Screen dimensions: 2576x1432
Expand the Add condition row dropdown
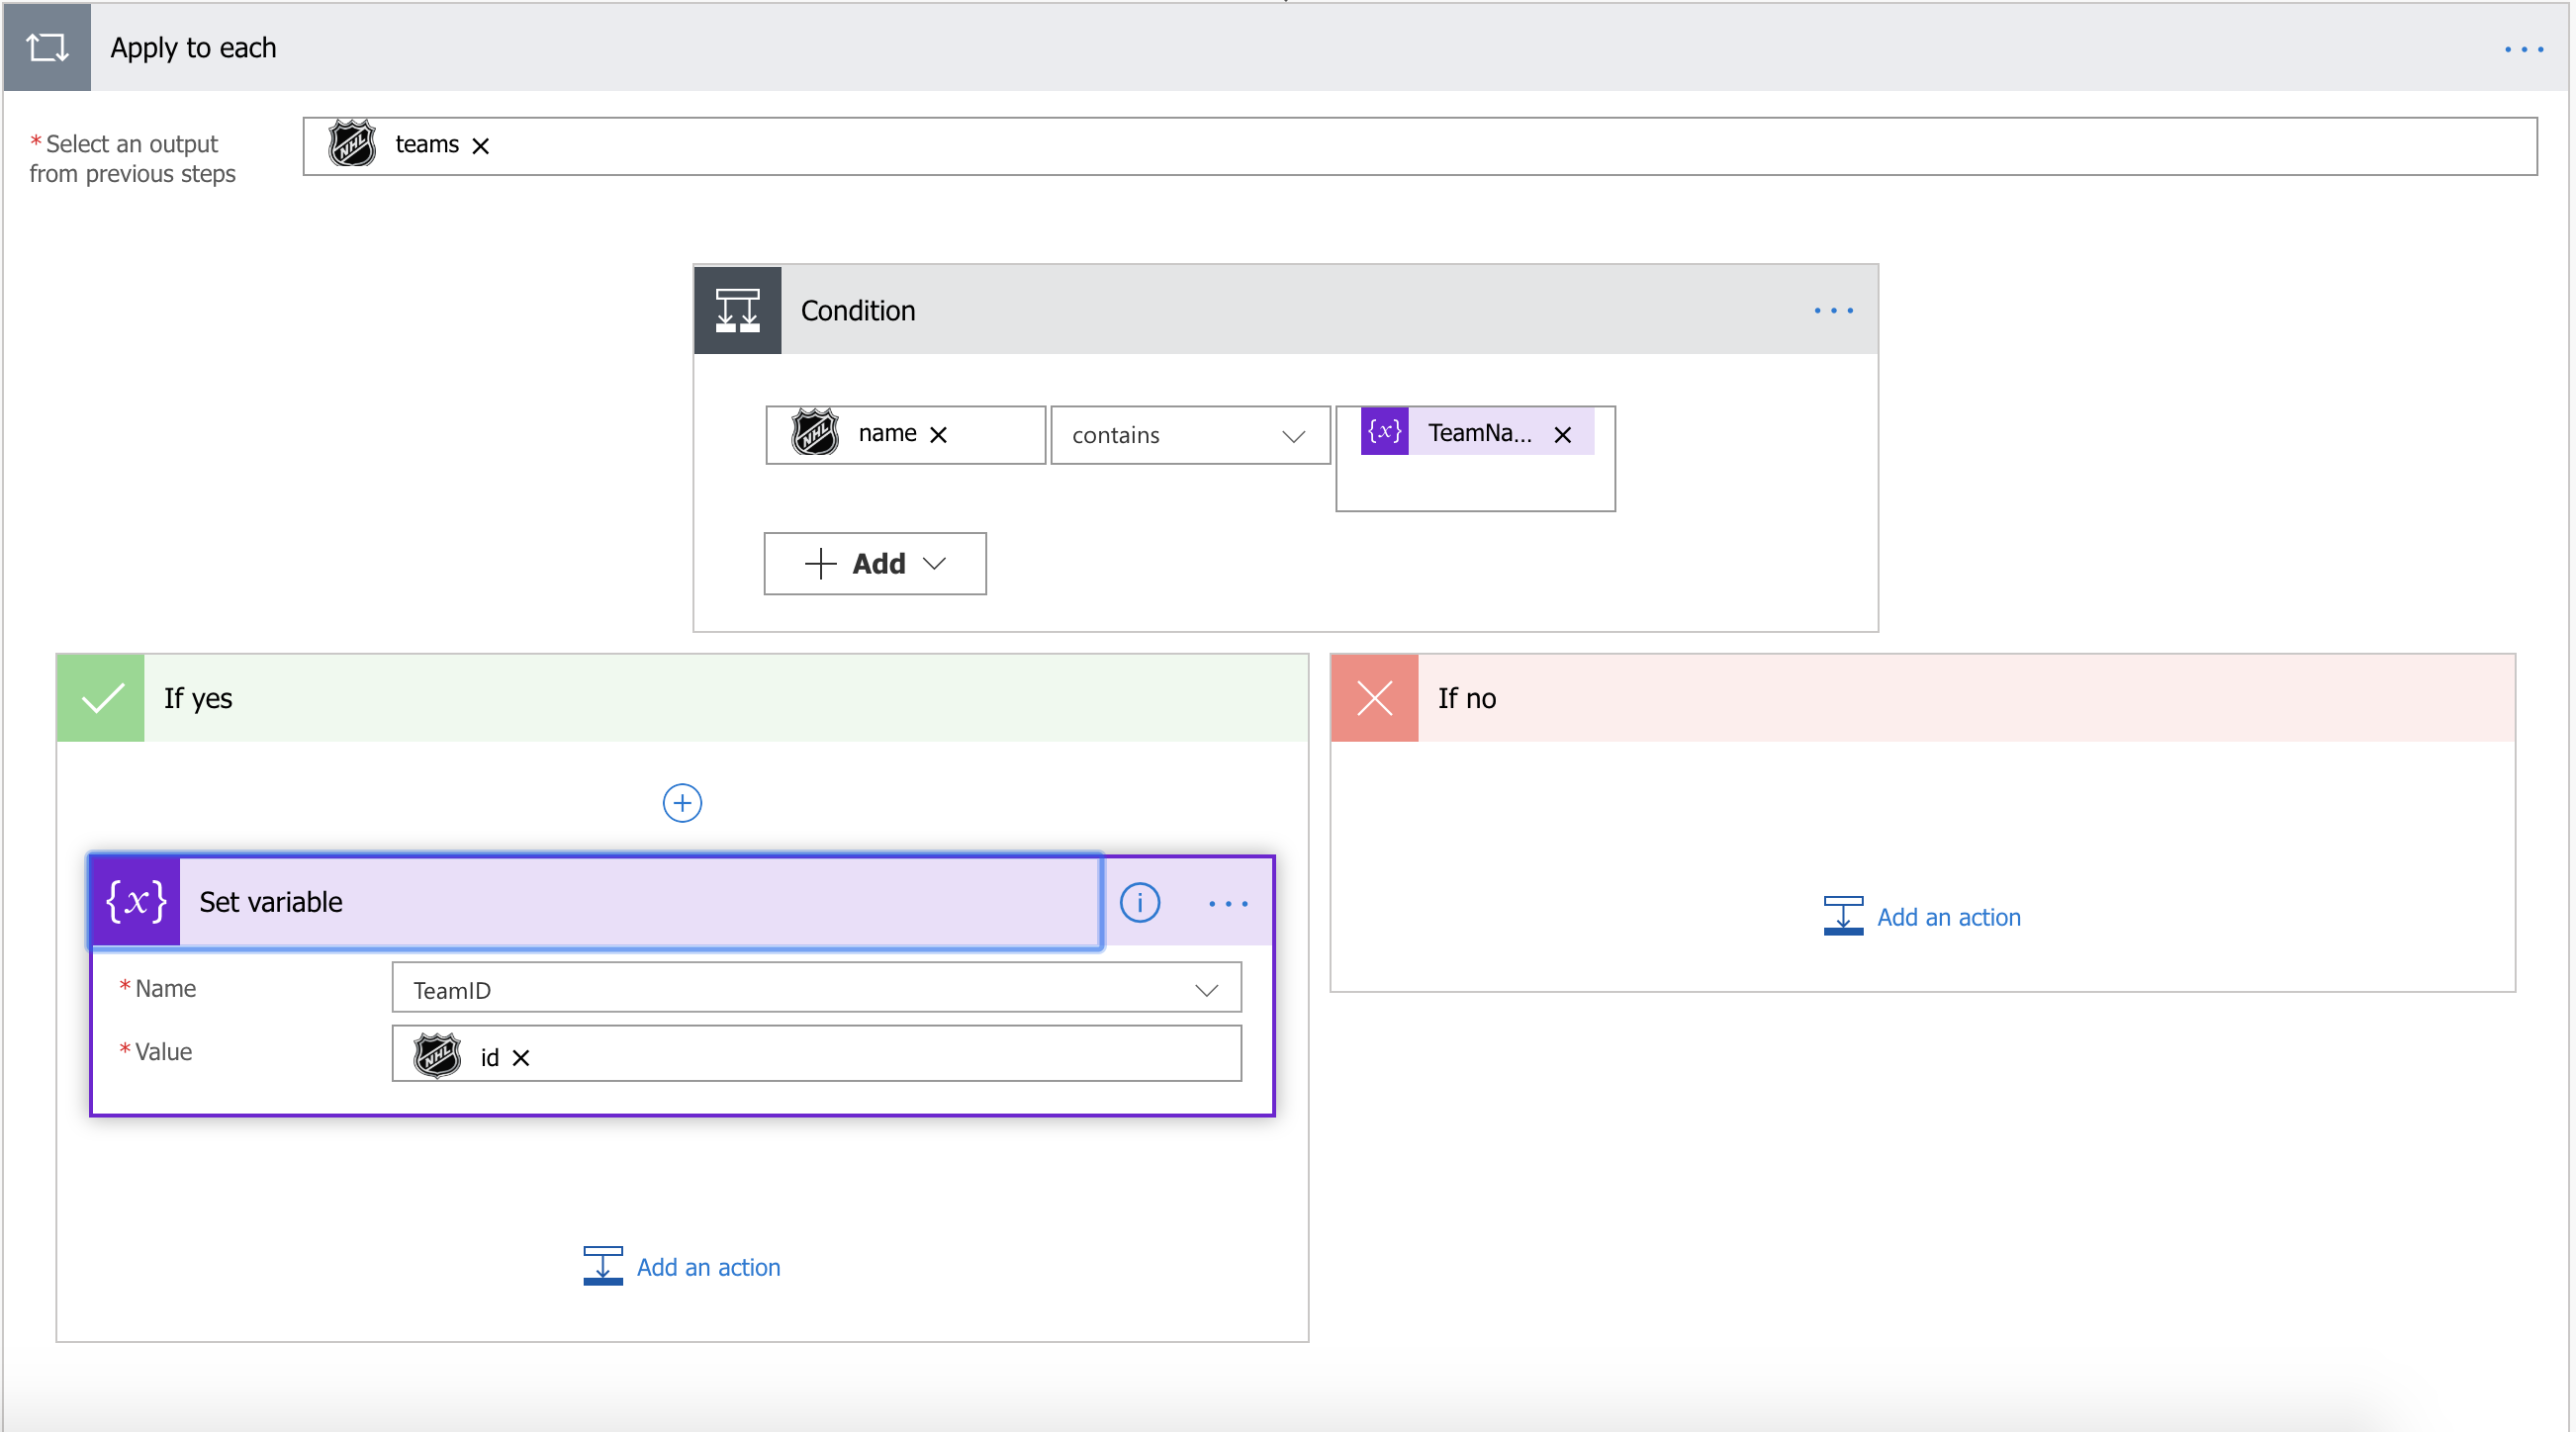click(x=875, y=564)
